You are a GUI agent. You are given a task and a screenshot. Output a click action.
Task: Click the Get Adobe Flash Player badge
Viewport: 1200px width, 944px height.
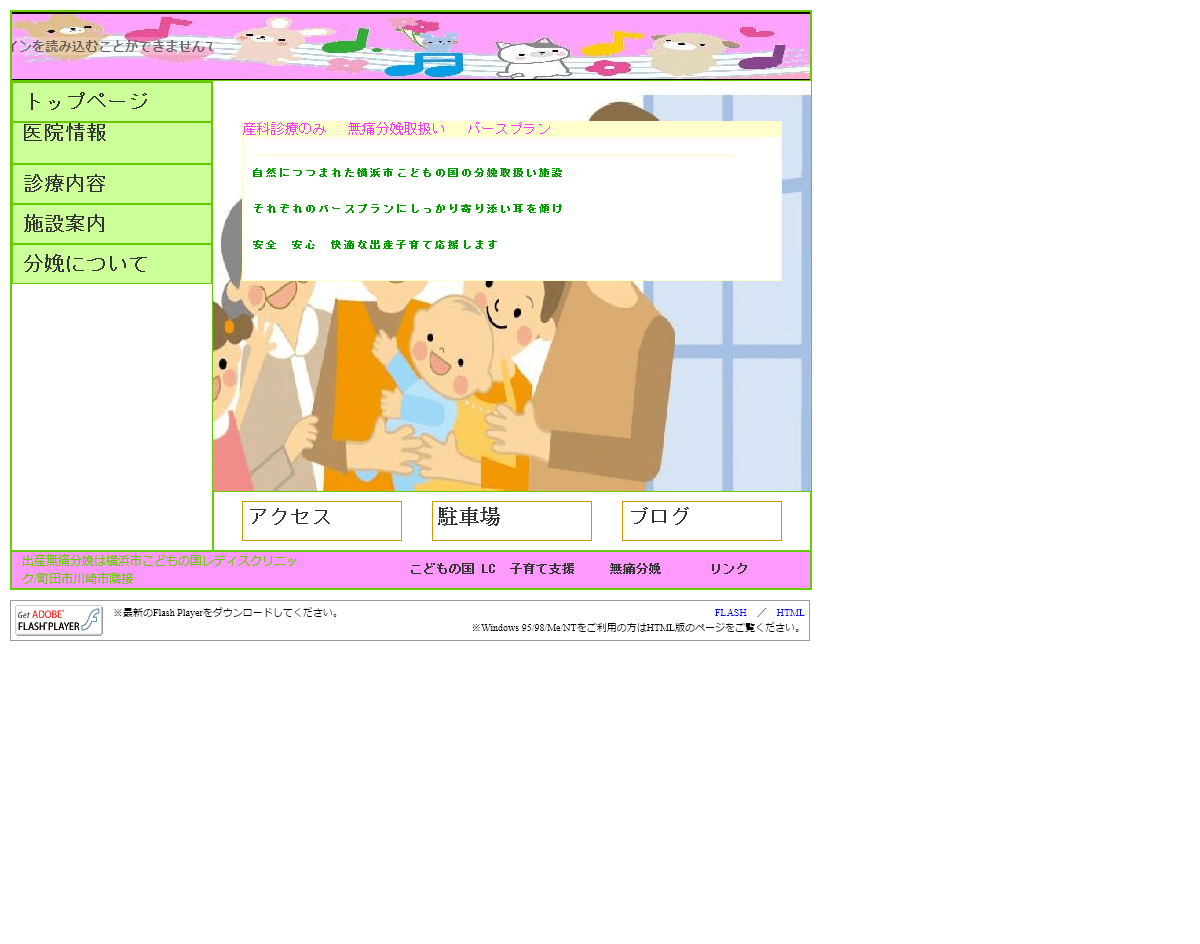click(x=58, y=621)
